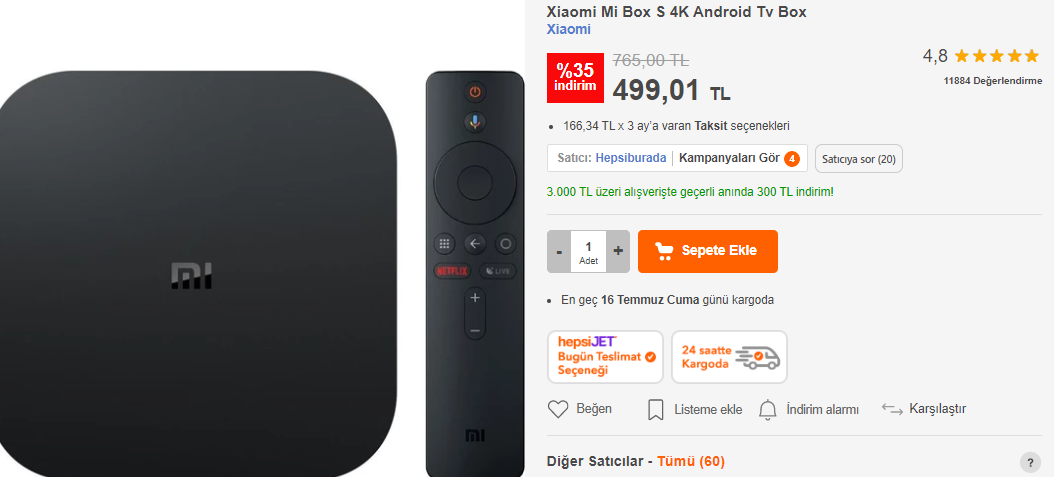This screenshot has height=477, width=1054.
Task: Click the quantity Adet input field
Action: coord(588,251)
